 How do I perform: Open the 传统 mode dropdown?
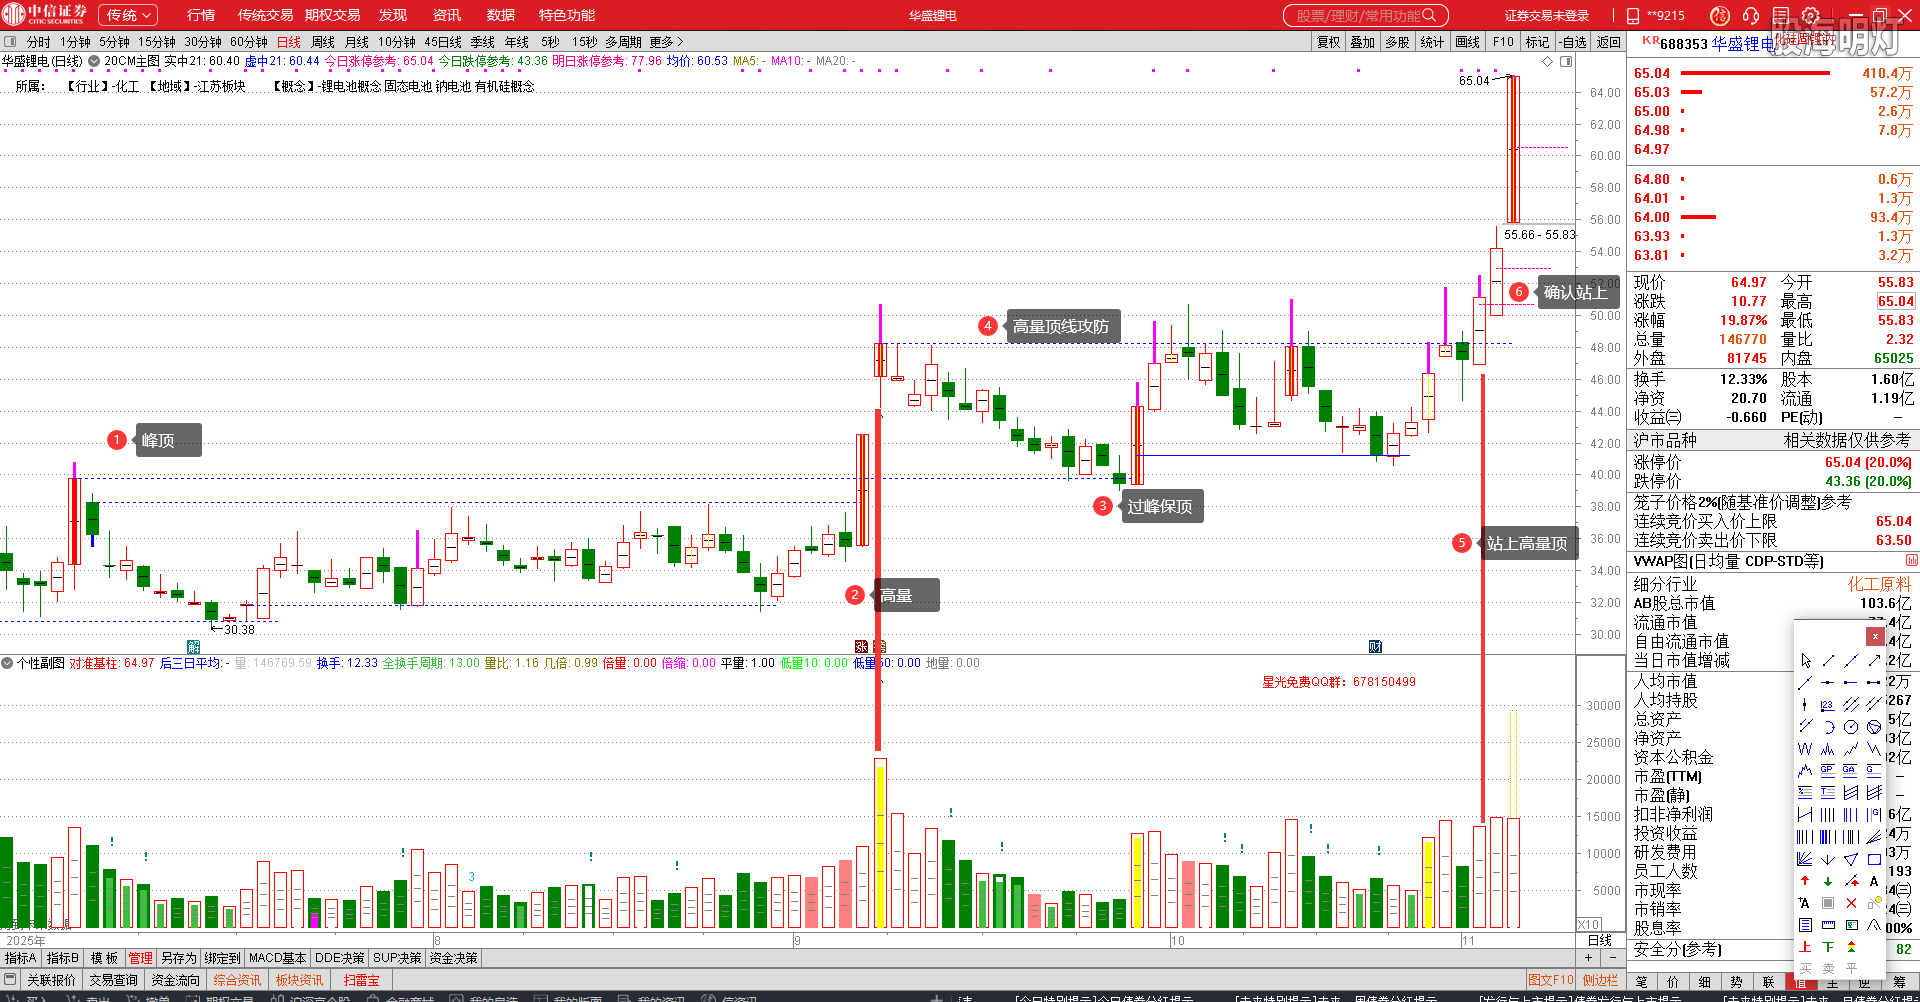point(128,15)
